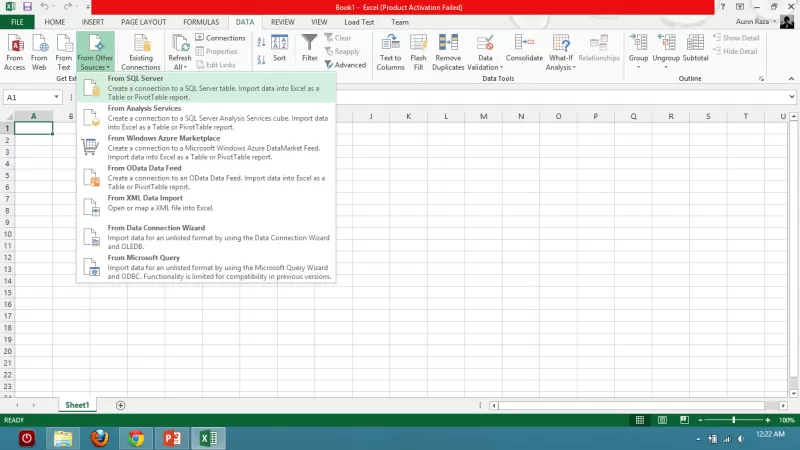The height and width of the screenshot is (450, 800).
Task: Click the Group icon
Action: [x=638, y=43]
